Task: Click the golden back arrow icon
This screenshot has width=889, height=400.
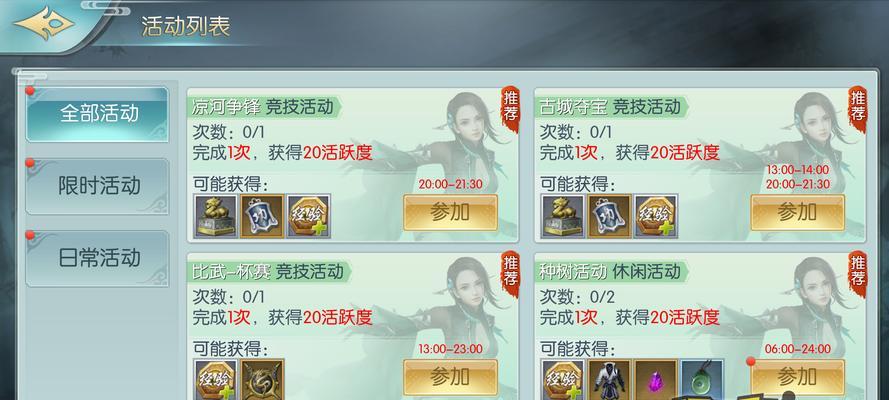Action: [44, 23]
